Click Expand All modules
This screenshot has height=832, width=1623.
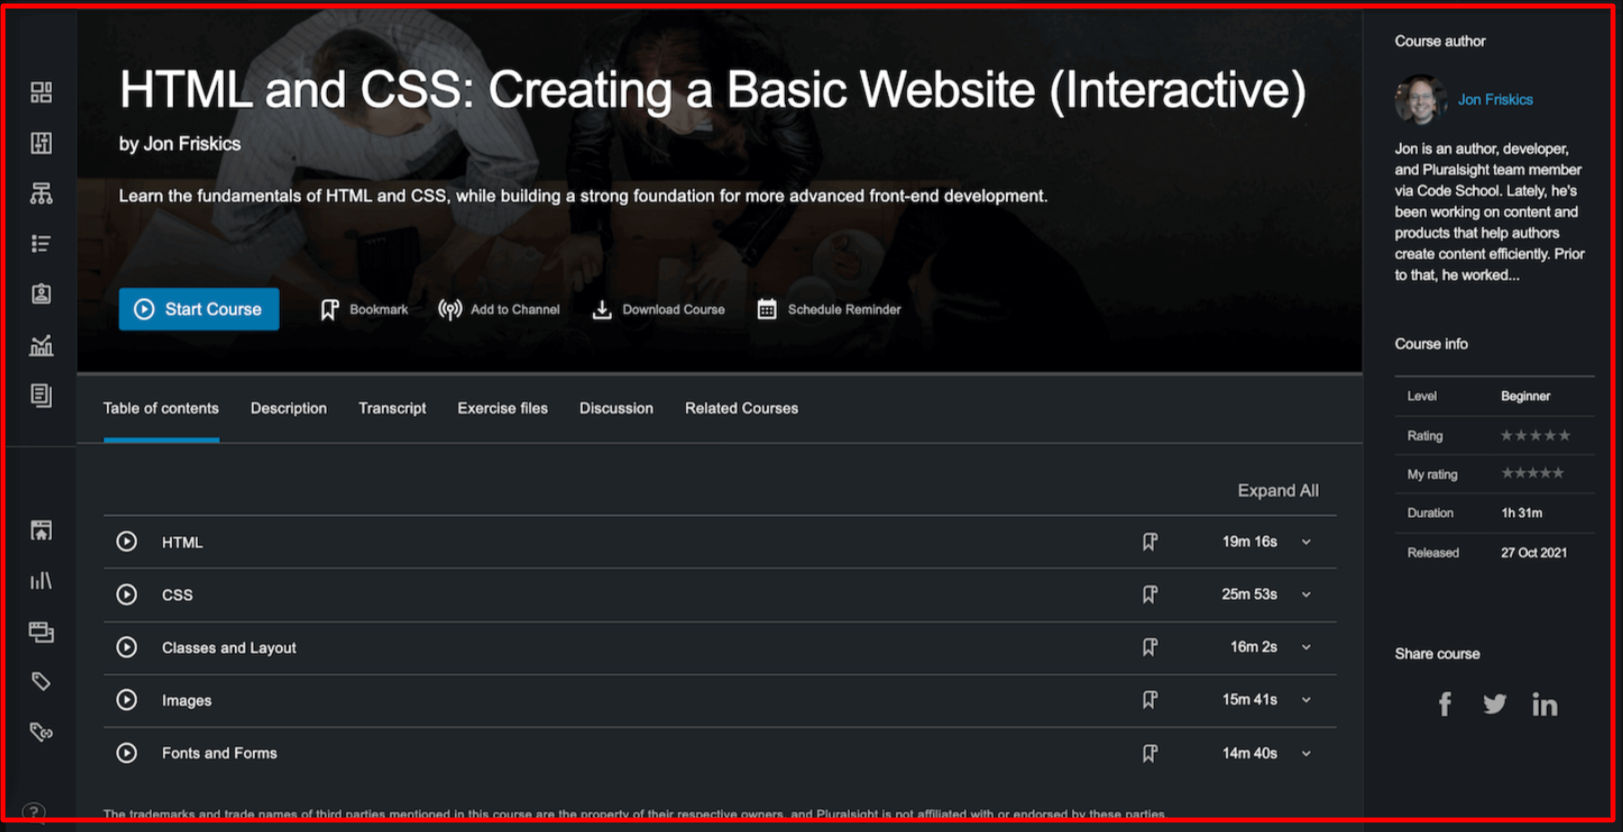1278,491
